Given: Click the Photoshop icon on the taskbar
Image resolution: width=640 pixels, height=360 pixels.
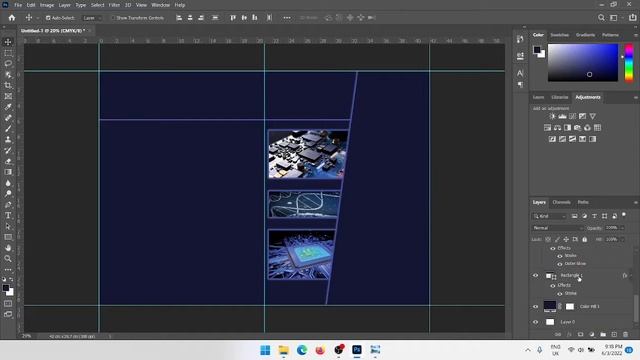Looking at the screenshot, I should tap(357, 350).
